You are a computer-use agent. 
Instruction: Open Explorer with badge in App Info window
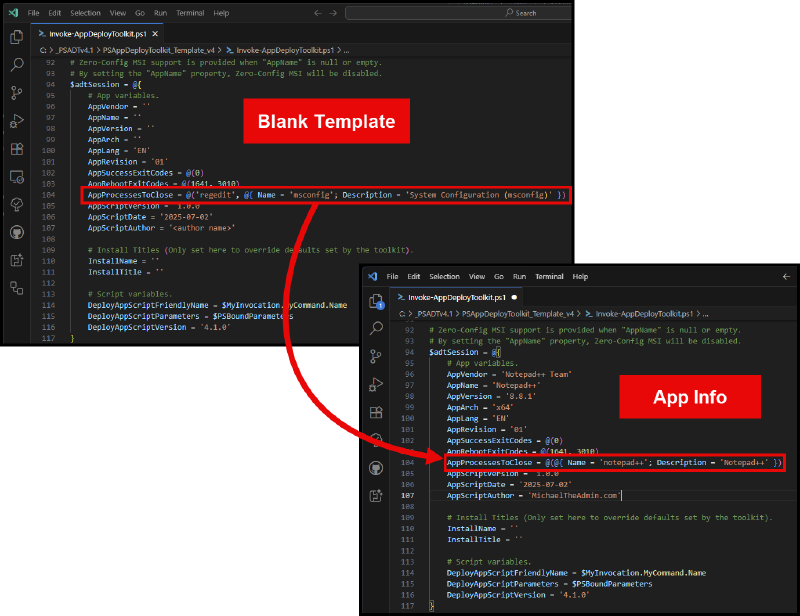(x=376, y=301)
